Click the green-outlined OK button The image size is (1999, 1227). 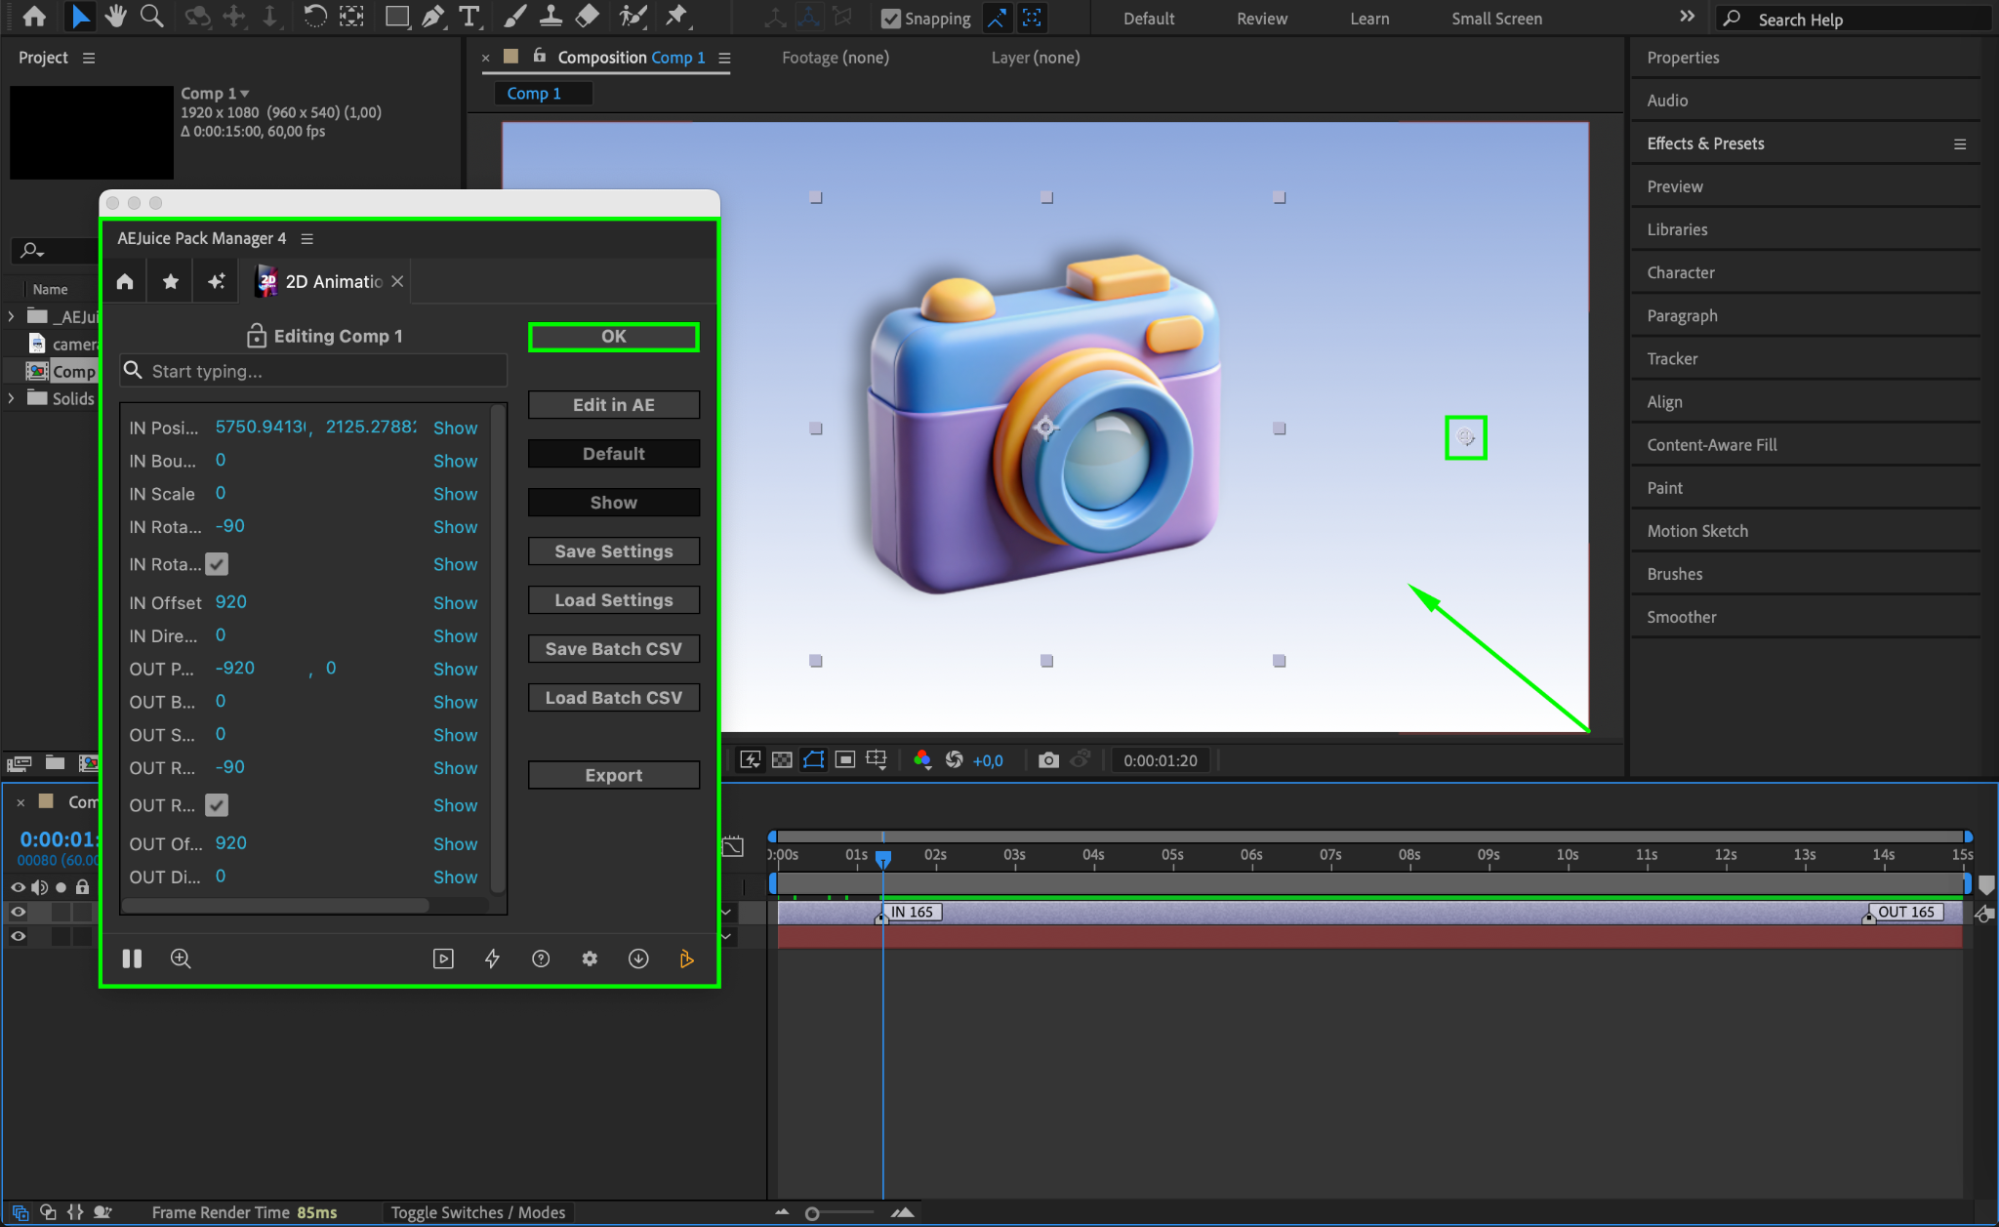click(x=613, y=337)
